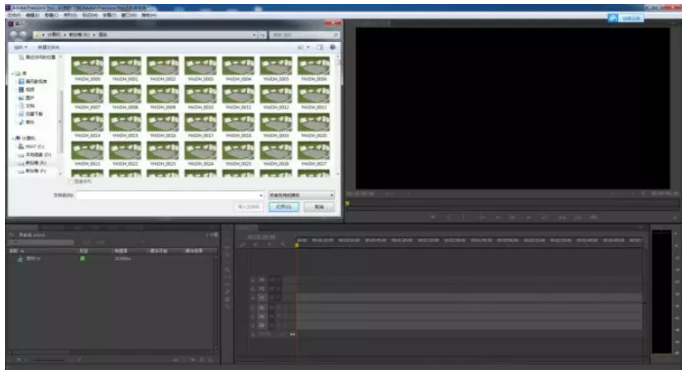
Task: Collapse the Computer tree node
Action: pos(13,138)
